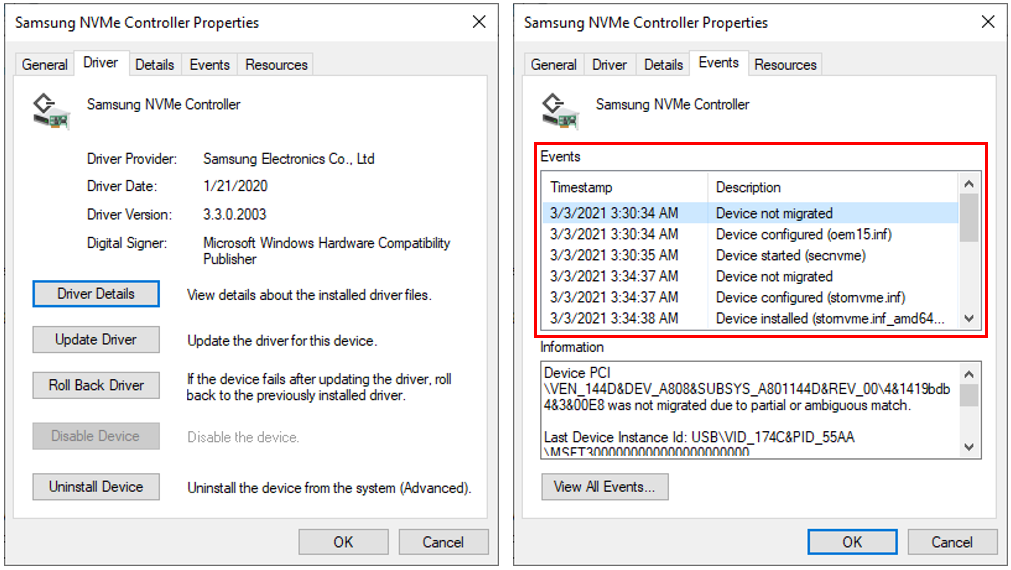
Task: Click the provider Samsung Electronics Co., Ltd
Action: [x=289, y=159]
